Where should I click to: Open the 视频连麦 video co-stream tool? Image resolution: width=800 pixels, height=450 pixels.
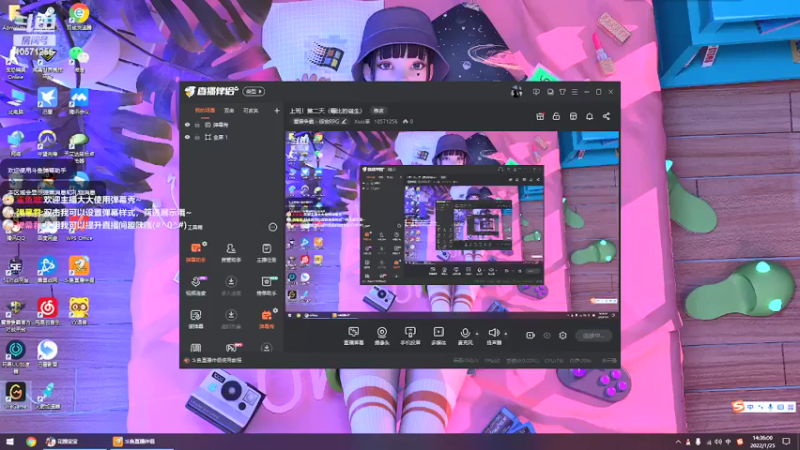[195, 286]
